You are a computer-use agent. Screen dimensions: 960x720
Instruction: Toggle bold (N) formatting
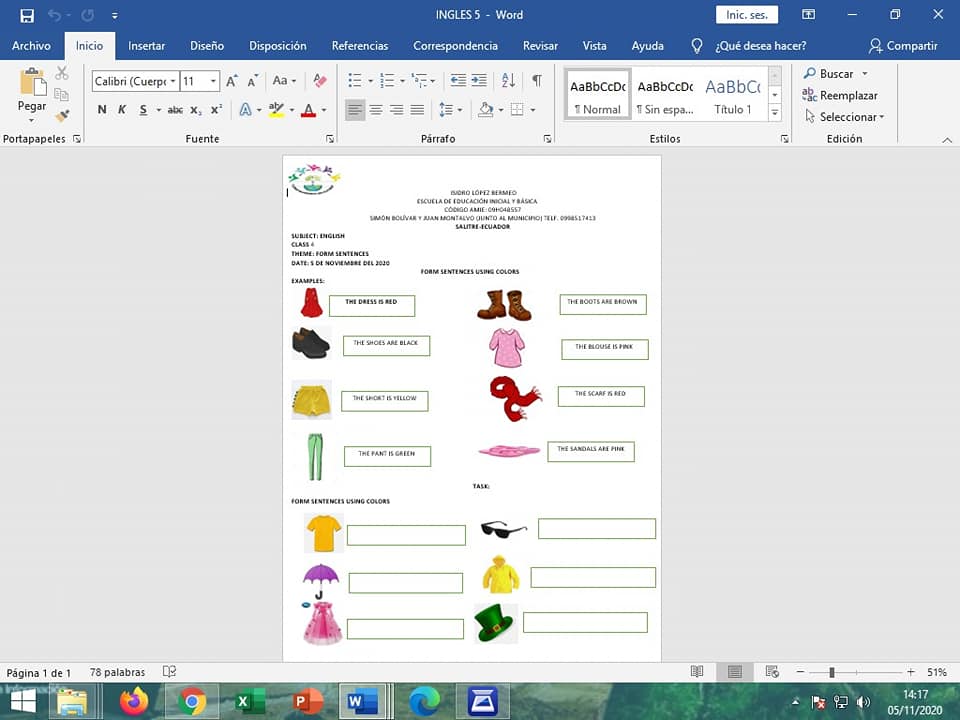[102, 110]
